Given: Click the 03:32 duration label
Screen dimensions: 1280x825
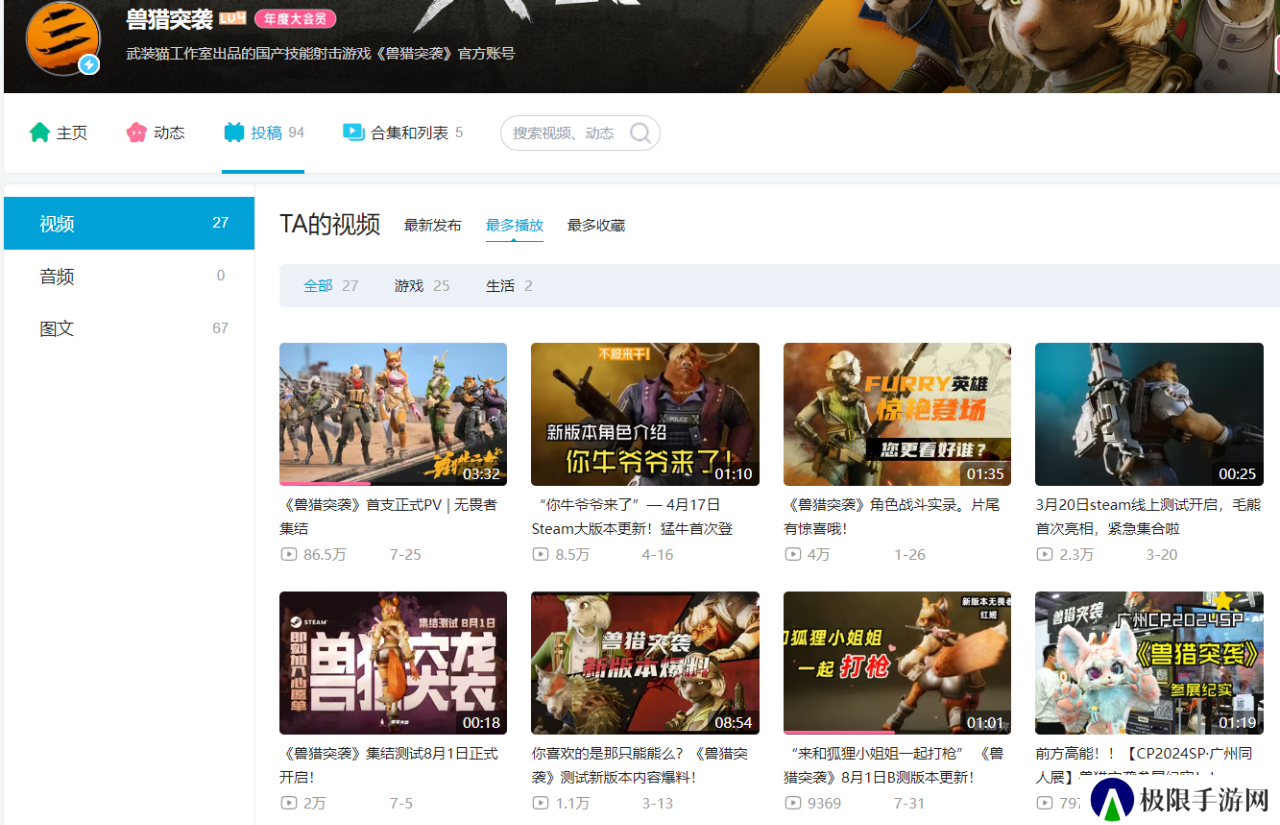Looking at the screenshot, I should [481, 473].
